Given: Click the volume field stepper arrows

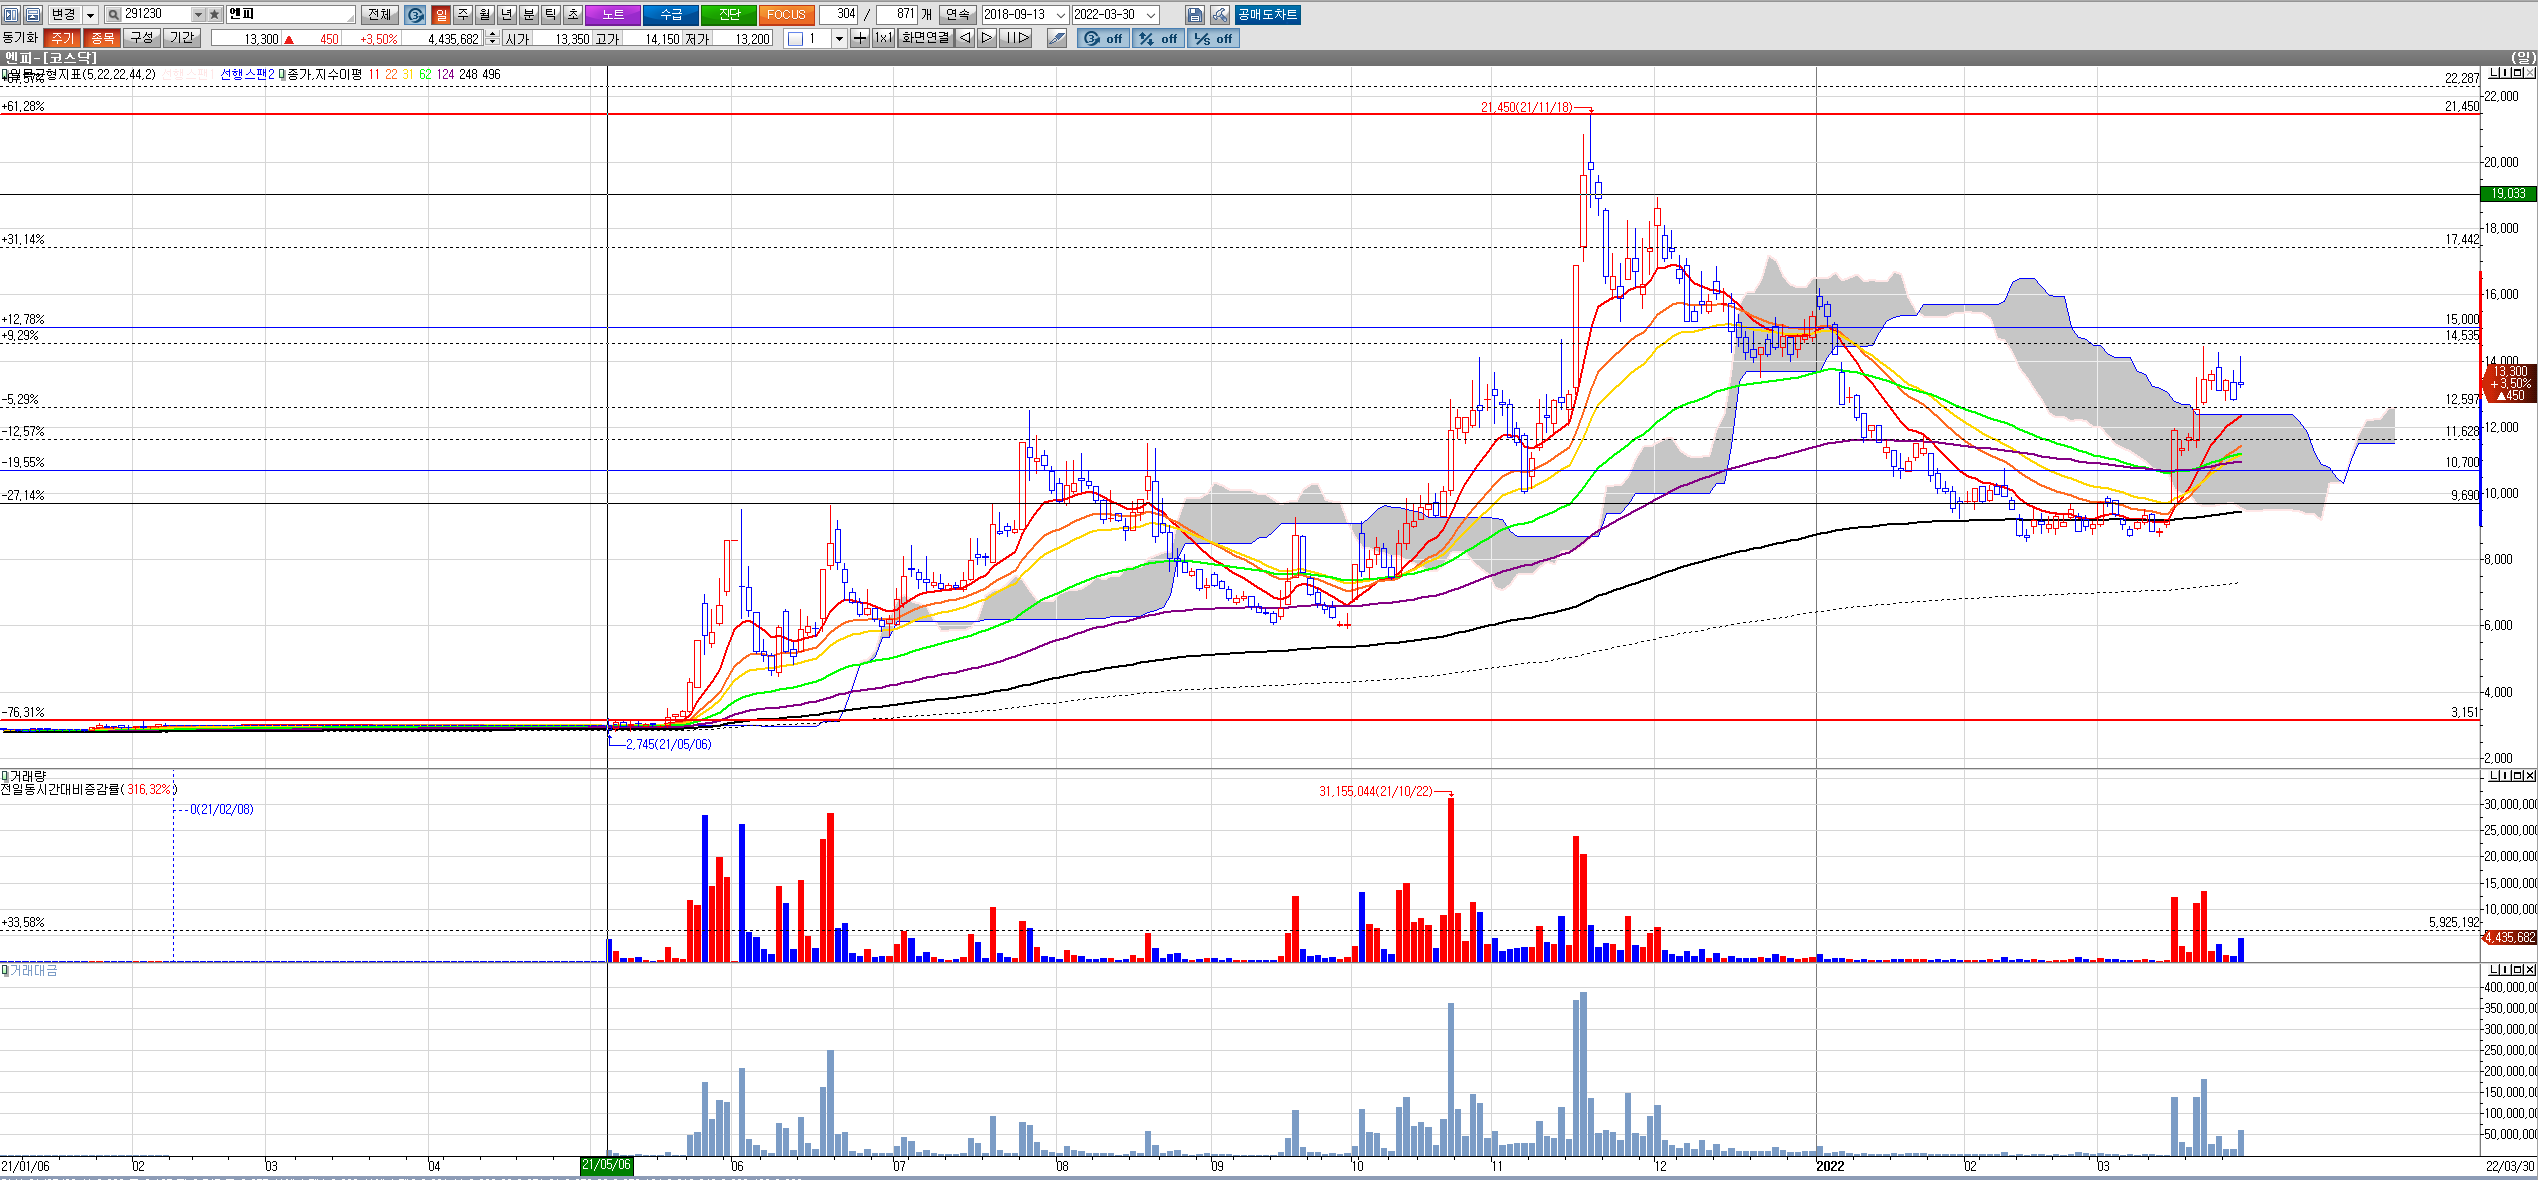Looking at the screenshot, I should pyautogui.click(x=491, y=38).
